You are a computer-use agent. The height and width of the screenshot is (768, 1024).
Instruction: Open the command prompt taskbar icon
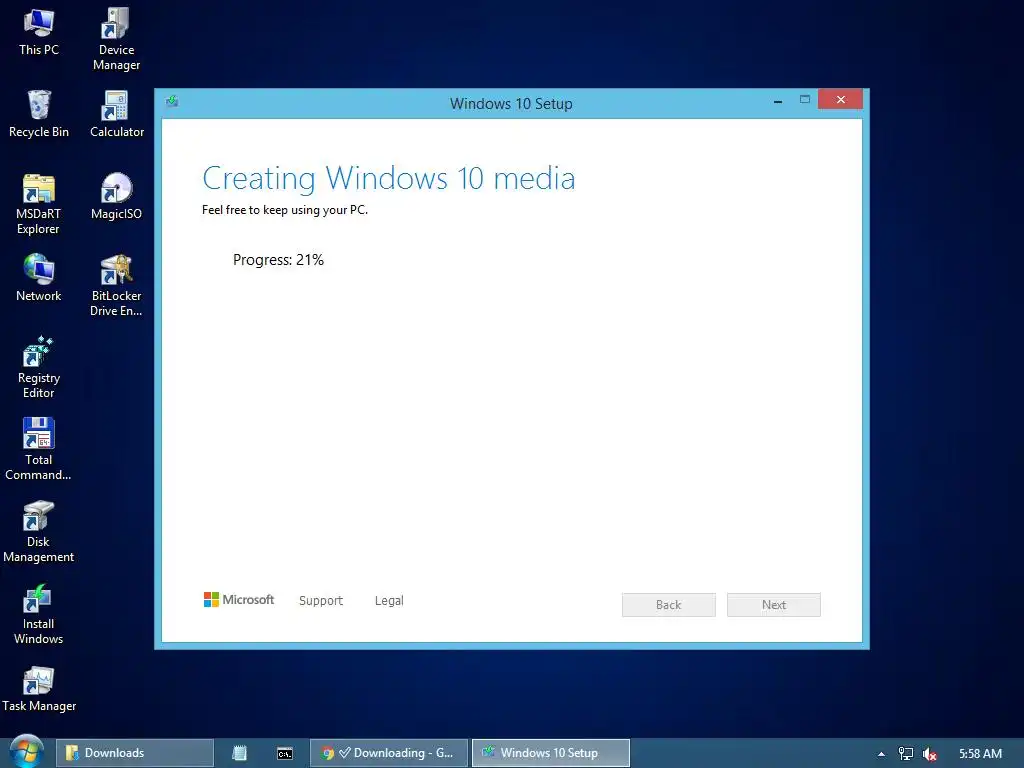285,753
